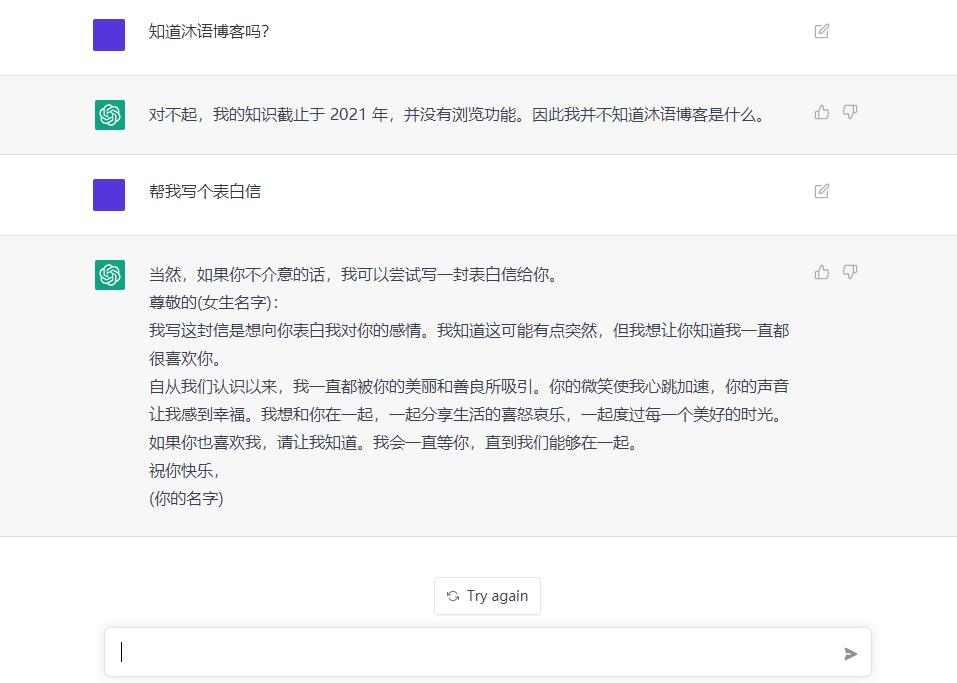Thumbs down the love letter reply
Viewport: 957px width, 683px height.
click(x=850, y=272)
